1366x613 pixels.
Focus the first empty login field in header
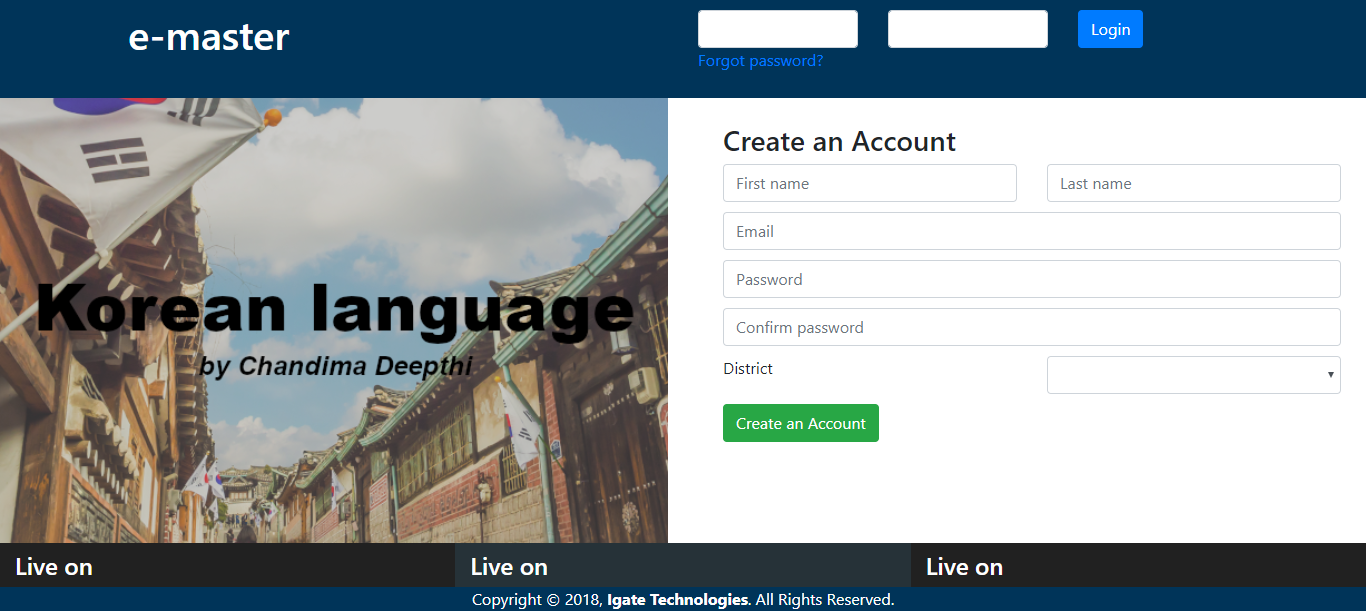pyautogui.click(x=777, y=29)
